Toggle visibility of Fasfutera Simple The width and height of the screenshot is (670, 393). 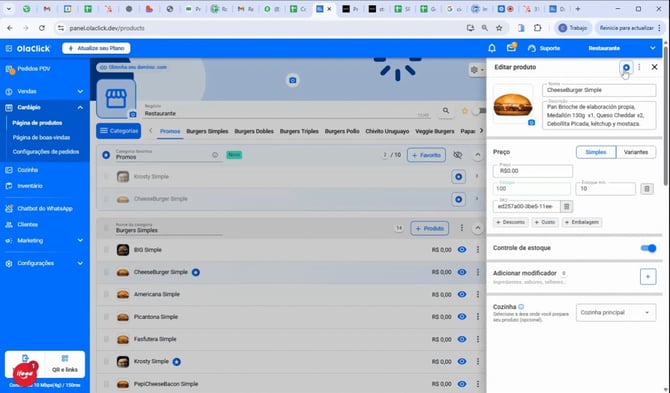(x=462, y=339)
